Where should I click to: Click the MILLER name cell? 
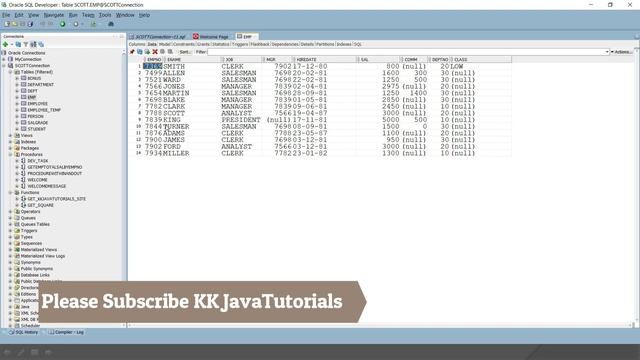click(176, 153)
